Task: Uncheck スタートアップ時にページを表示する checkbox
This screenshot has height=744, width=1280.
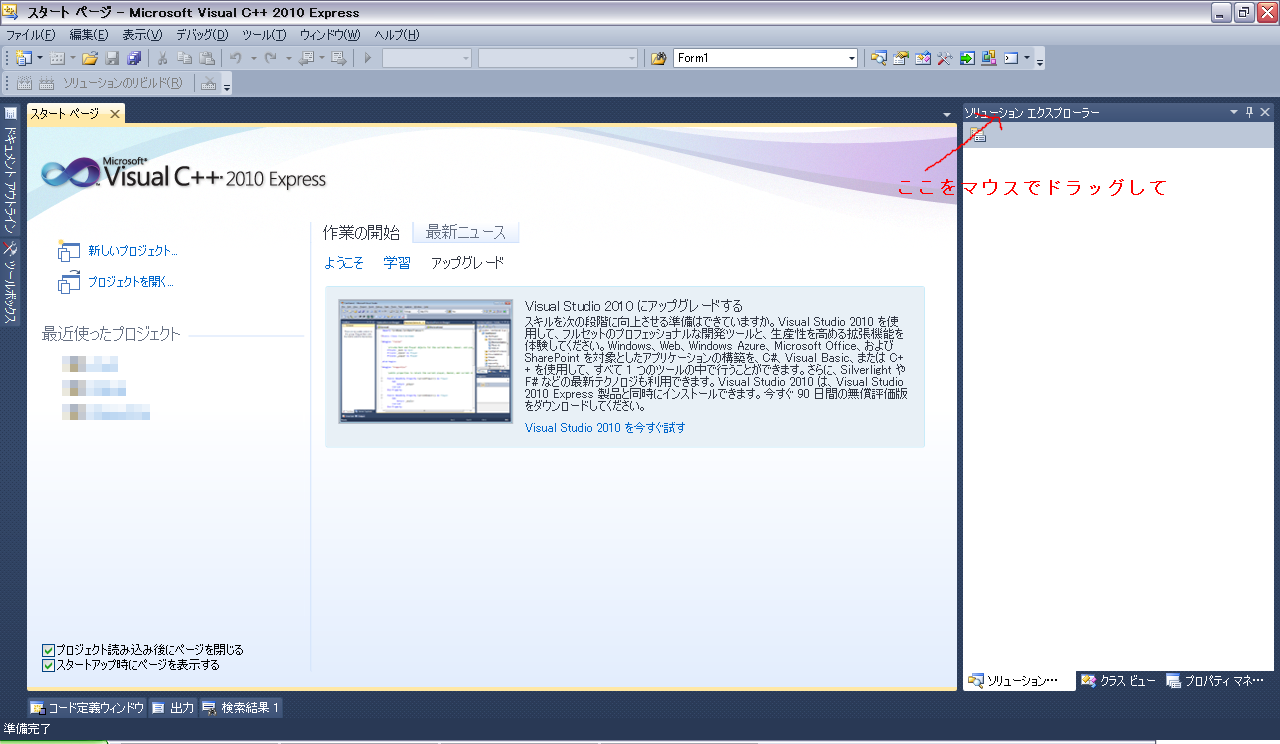Action: (x=48, y=665)
